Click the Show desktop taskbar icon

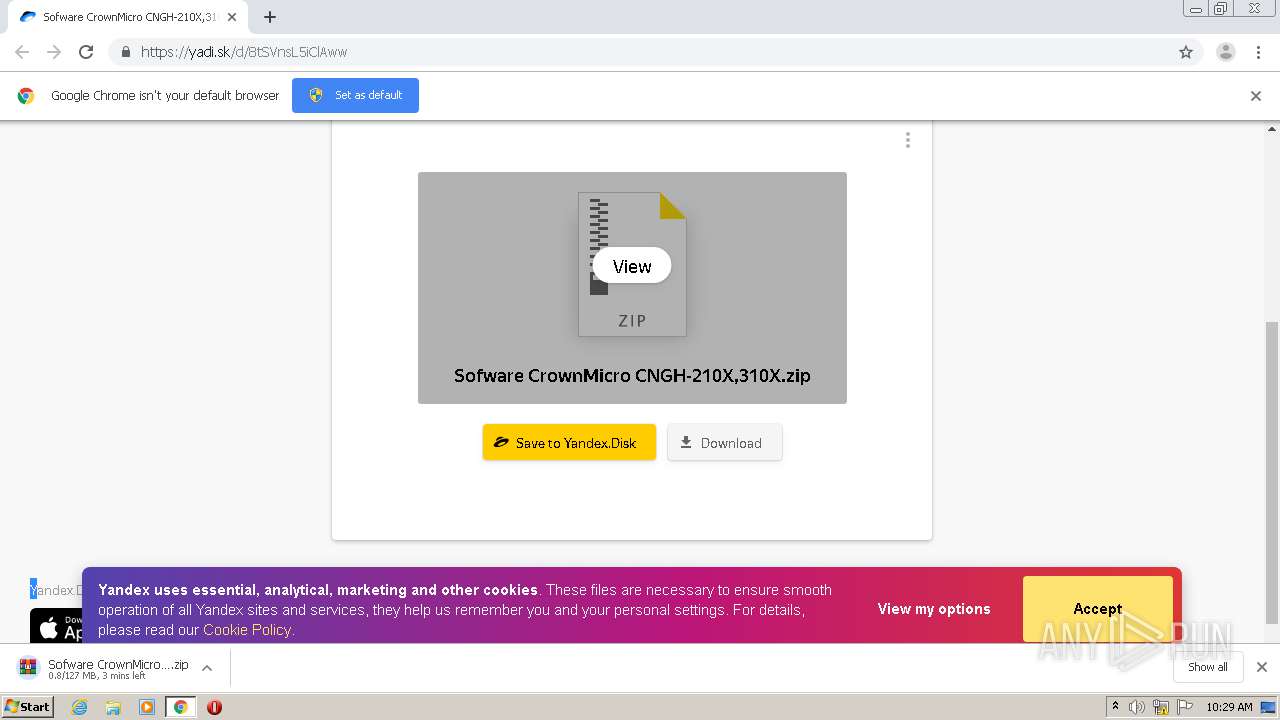pos(1269,707)
